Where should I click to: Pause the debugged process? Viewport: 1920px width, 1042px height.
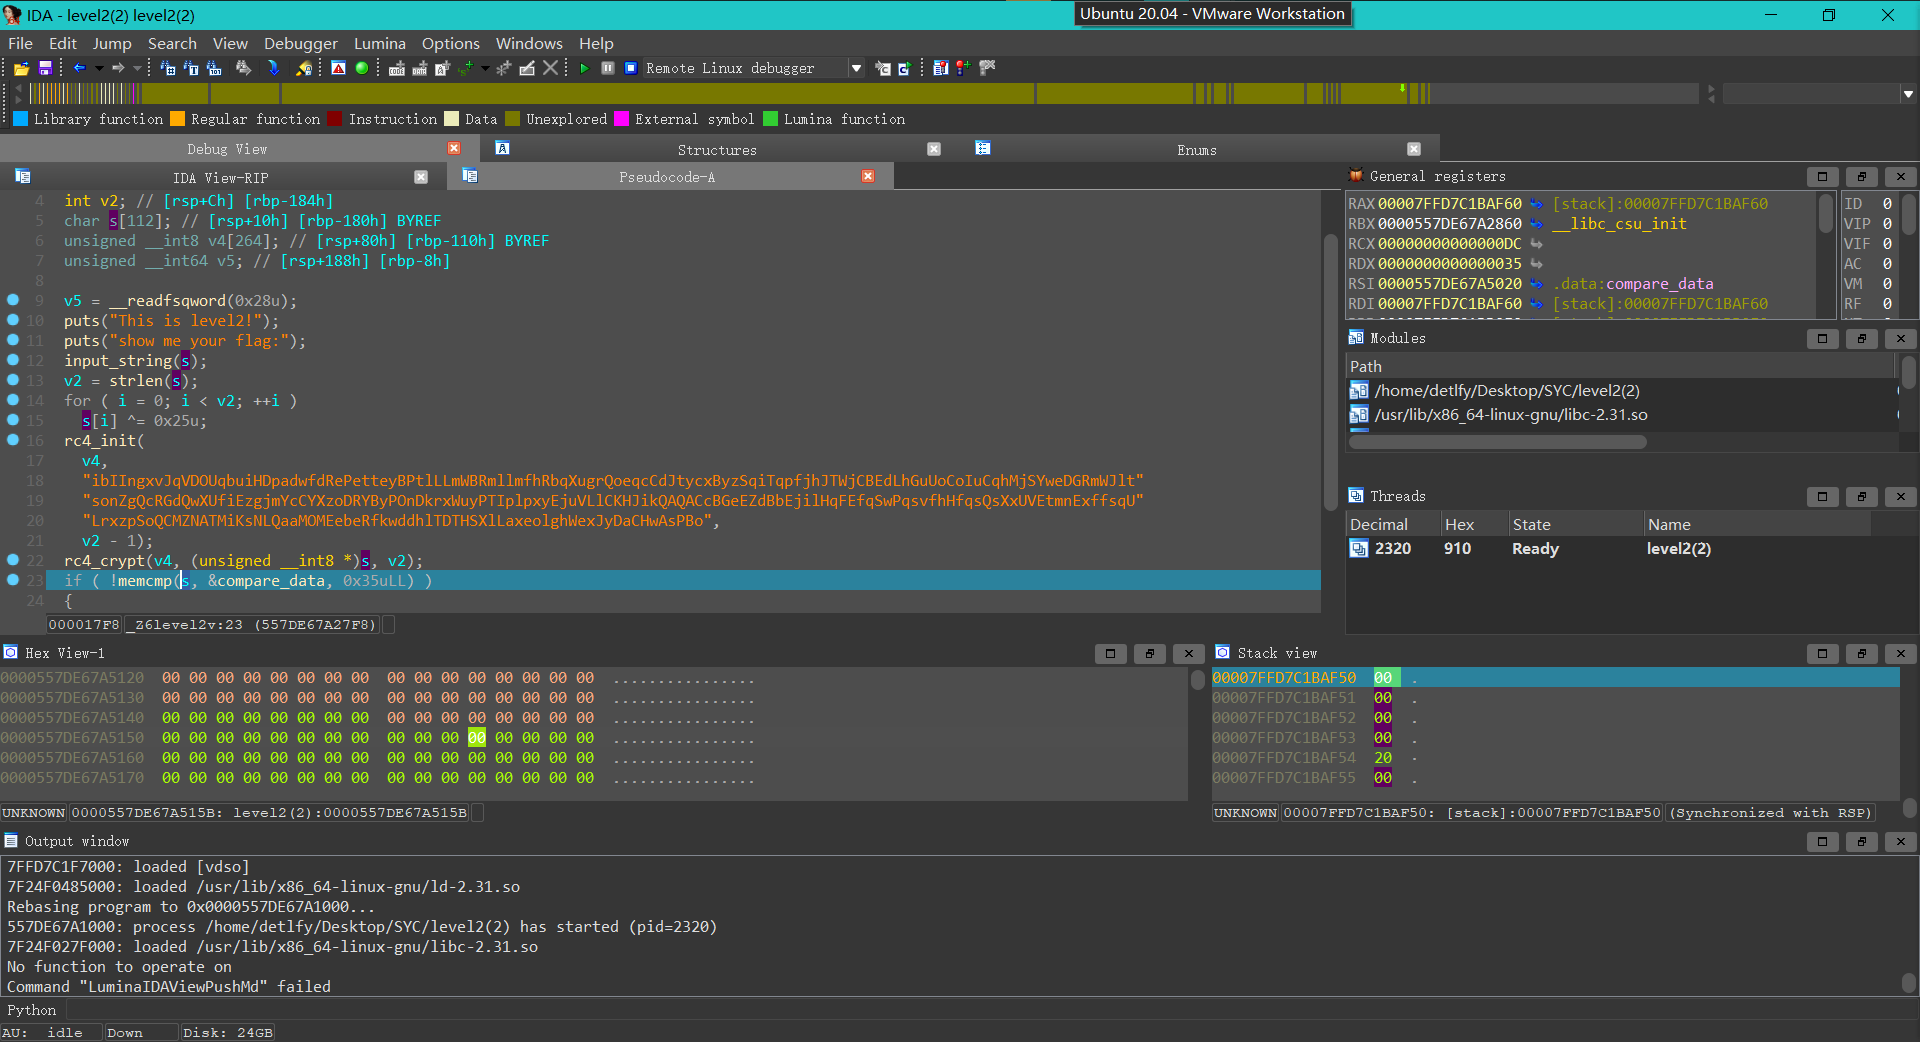pyautogui.click(x=608, y=68)
